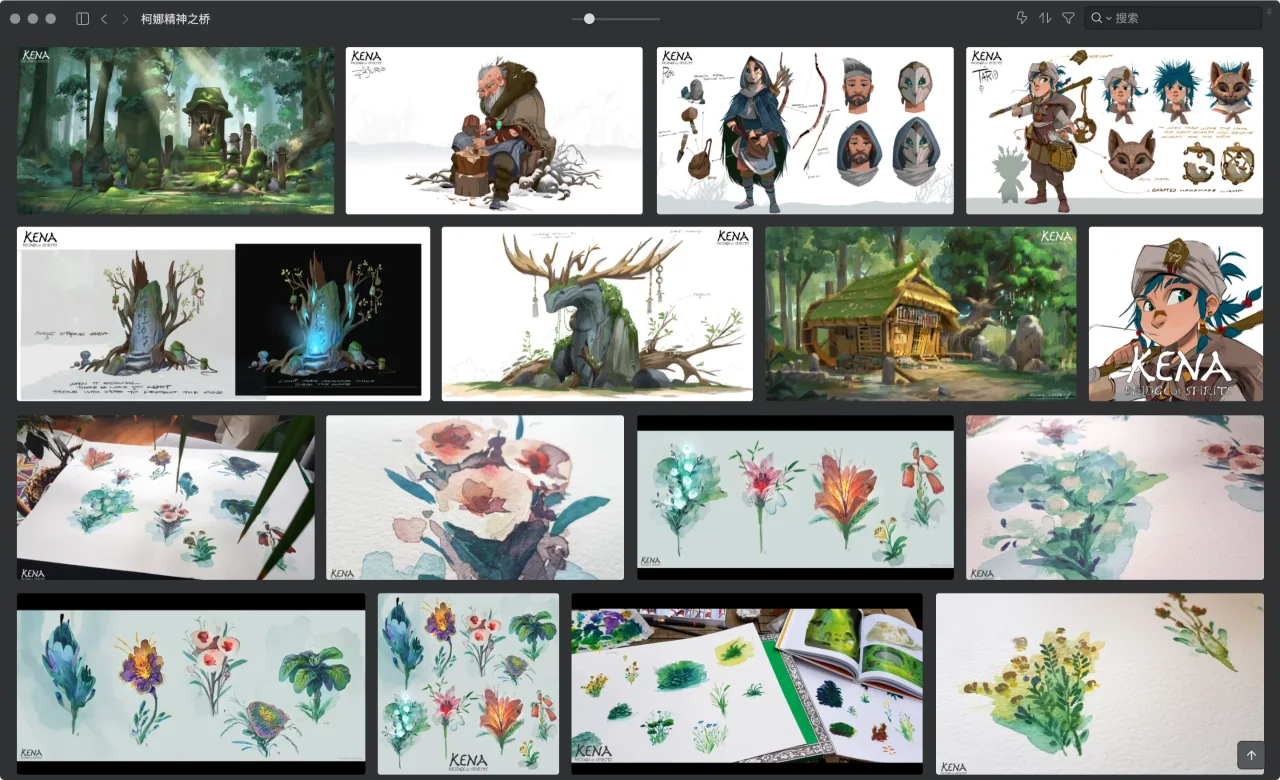This screenshot has height=780, width=1280.
Task: Open the forest shrine concept art thumbnail
Action: point(176,131)
